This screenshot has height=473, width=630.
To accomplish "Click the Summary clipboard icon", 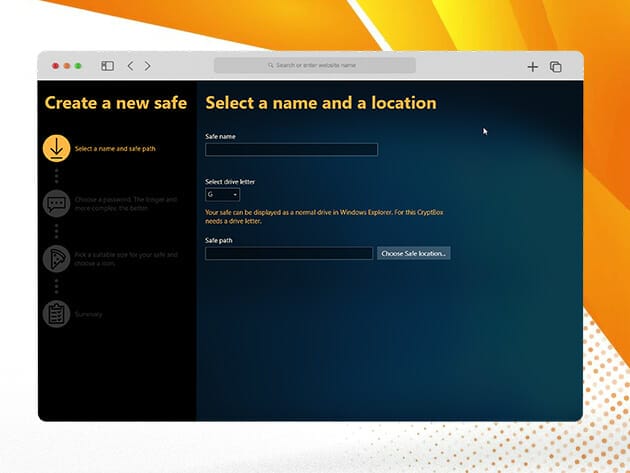I will 56,313.
